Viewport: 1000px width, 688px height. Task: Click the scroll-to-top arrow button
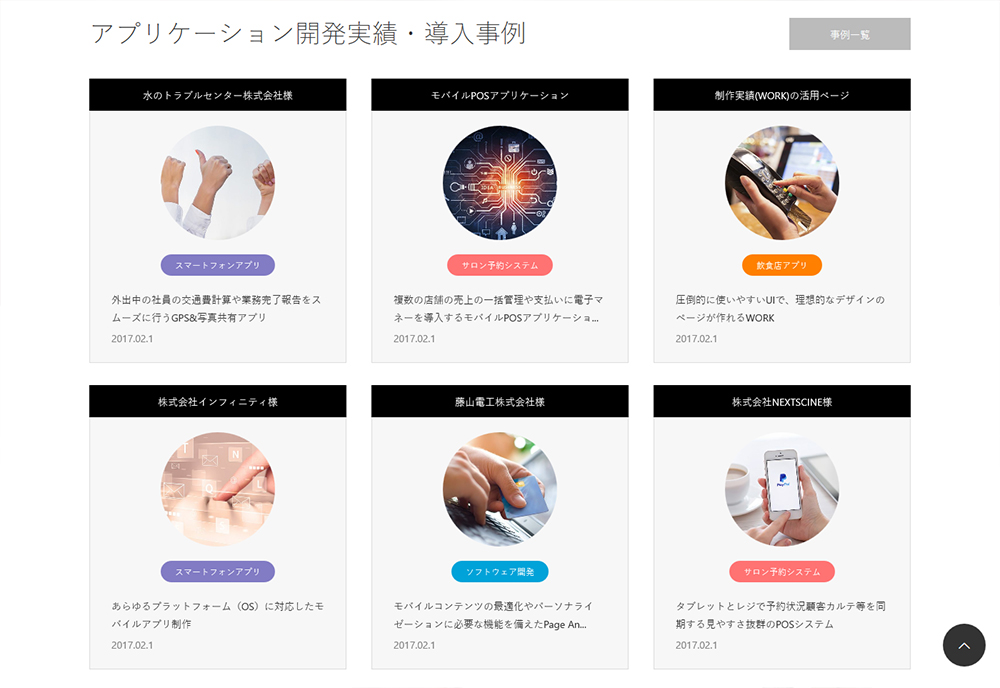tap(964, 645)
